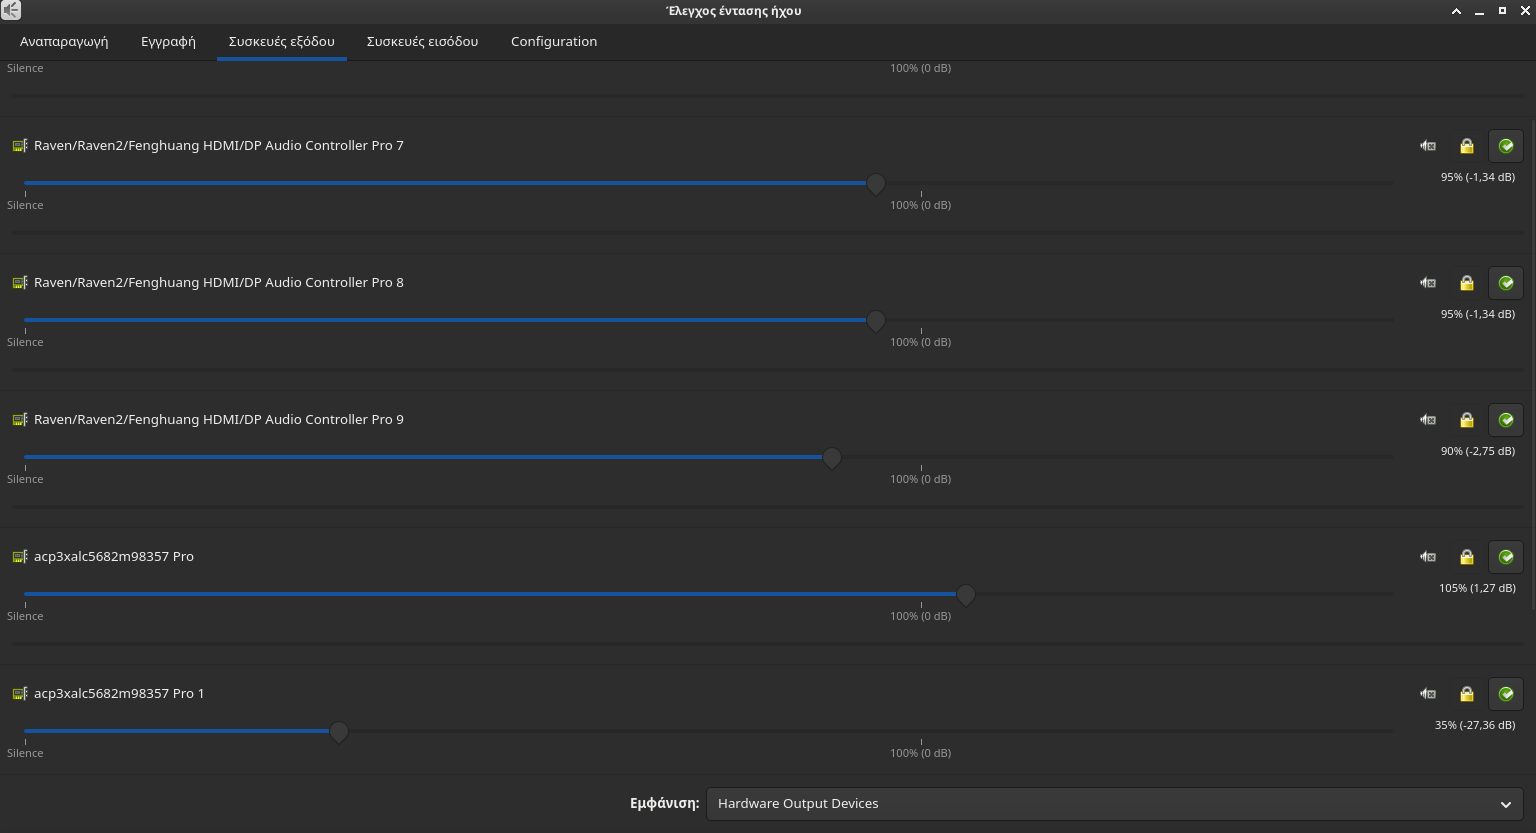The height and width of the screenshot is (833, 1536).
Task: Click sound card icon beside acp3xalc5682m98357 Pro
Action: tap(20, 557)
